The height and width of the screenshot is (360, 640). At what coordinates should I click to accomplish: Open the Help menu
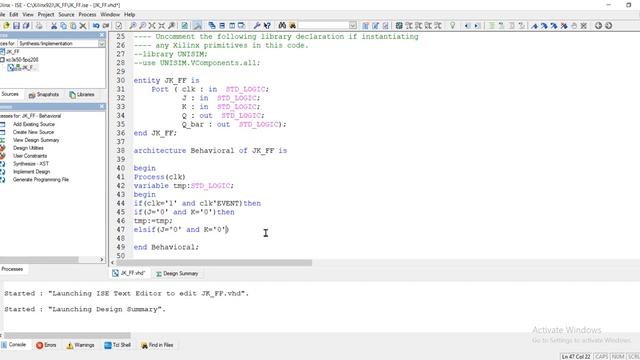129,14
